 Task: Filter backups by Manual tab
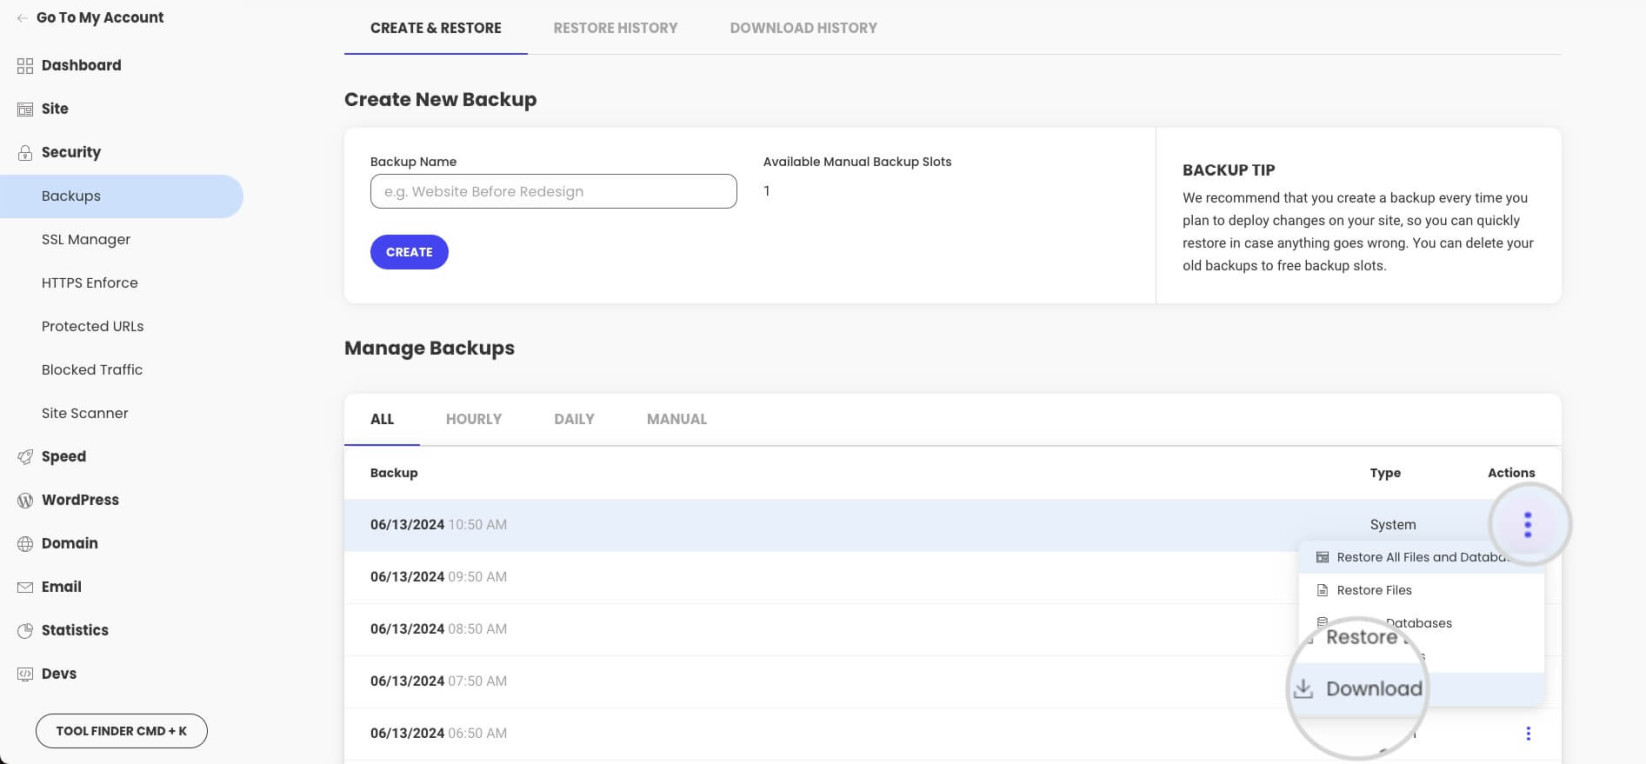[677, 419]
